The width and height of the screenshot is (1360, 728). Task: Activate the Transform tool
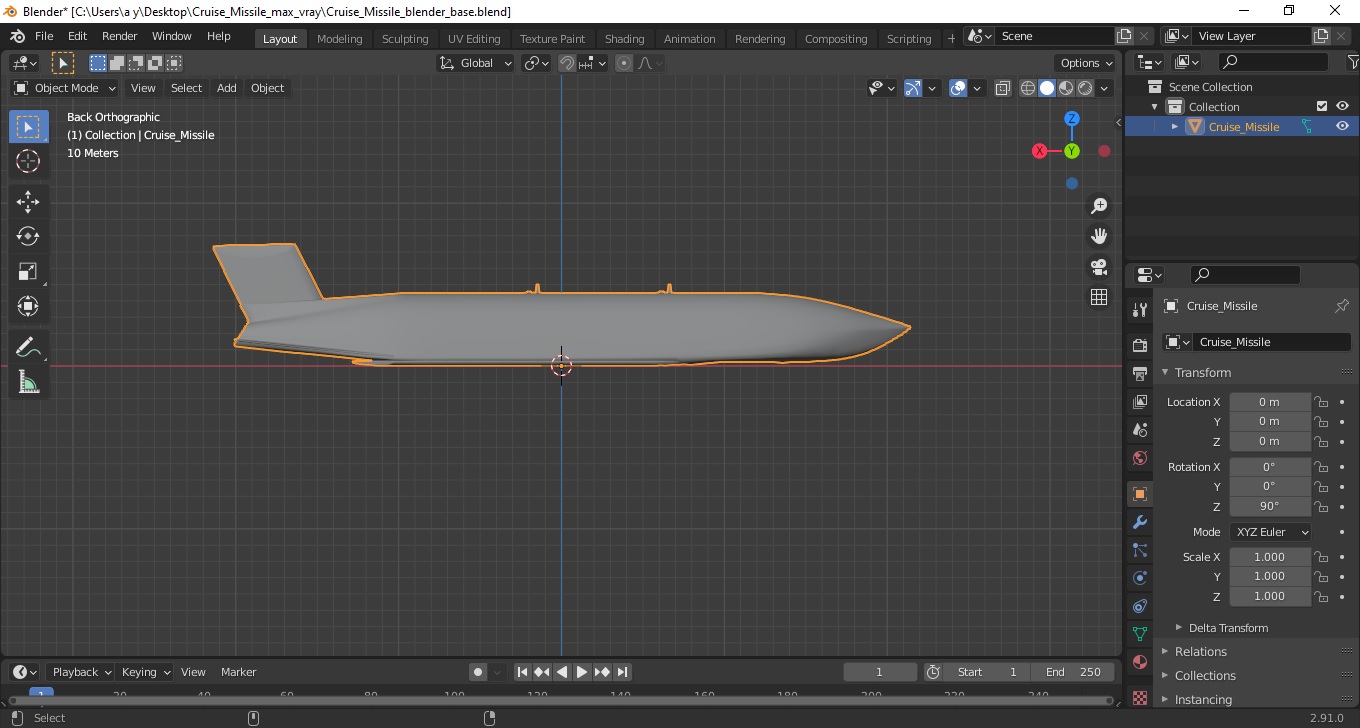28,306
